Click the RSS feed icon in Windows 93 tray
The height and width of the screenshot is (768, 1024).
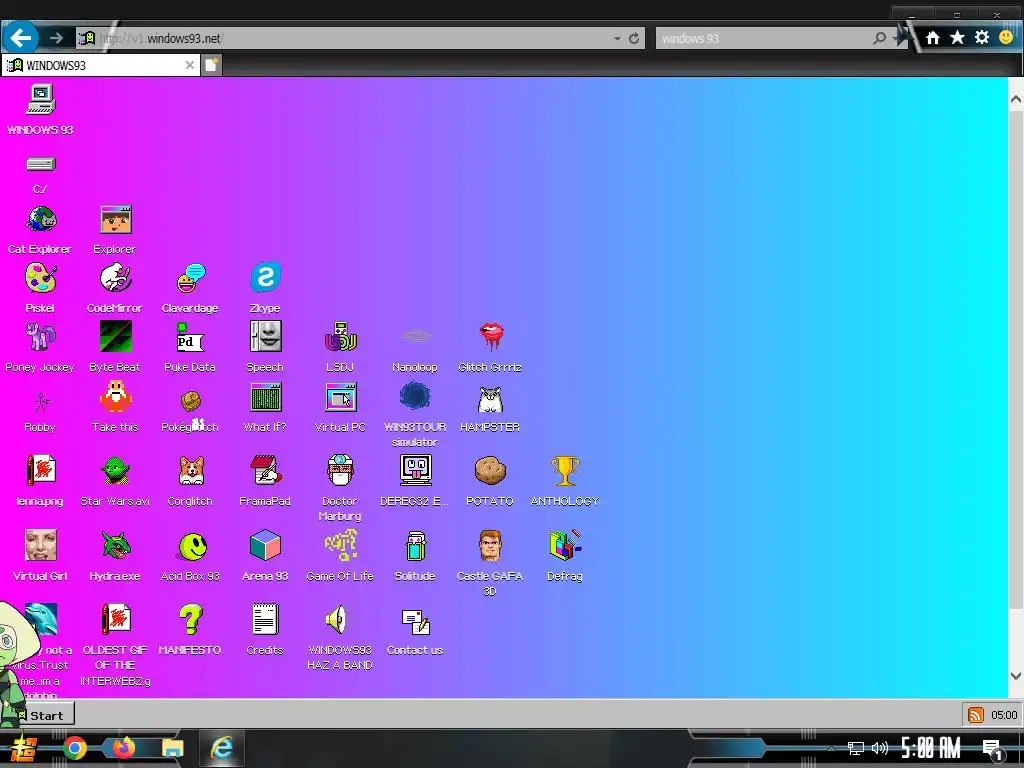point(976,715)
